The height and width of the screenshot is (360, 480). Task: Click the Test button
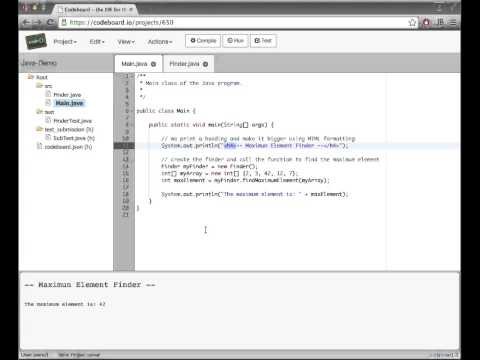click(263, 41)
